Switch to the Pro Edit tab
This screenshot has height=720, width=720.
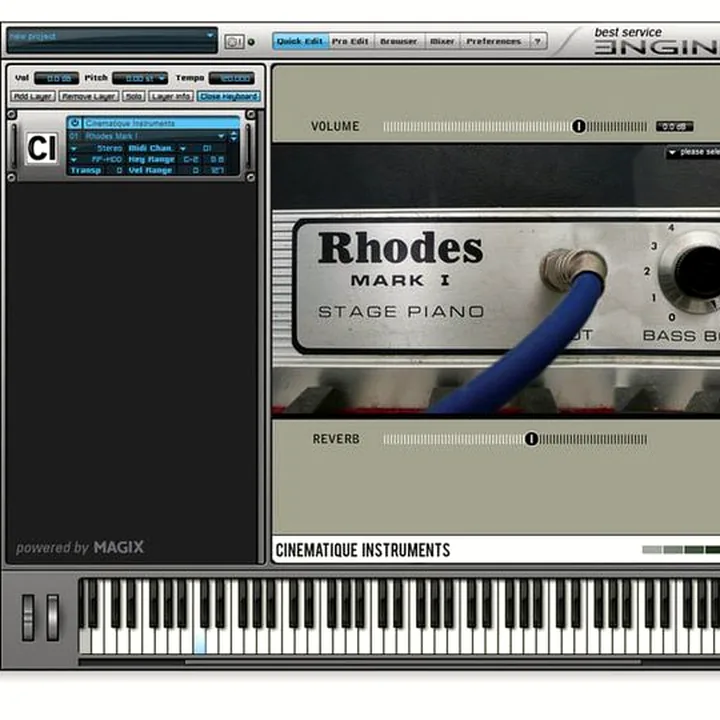click(x=350, y=41)
